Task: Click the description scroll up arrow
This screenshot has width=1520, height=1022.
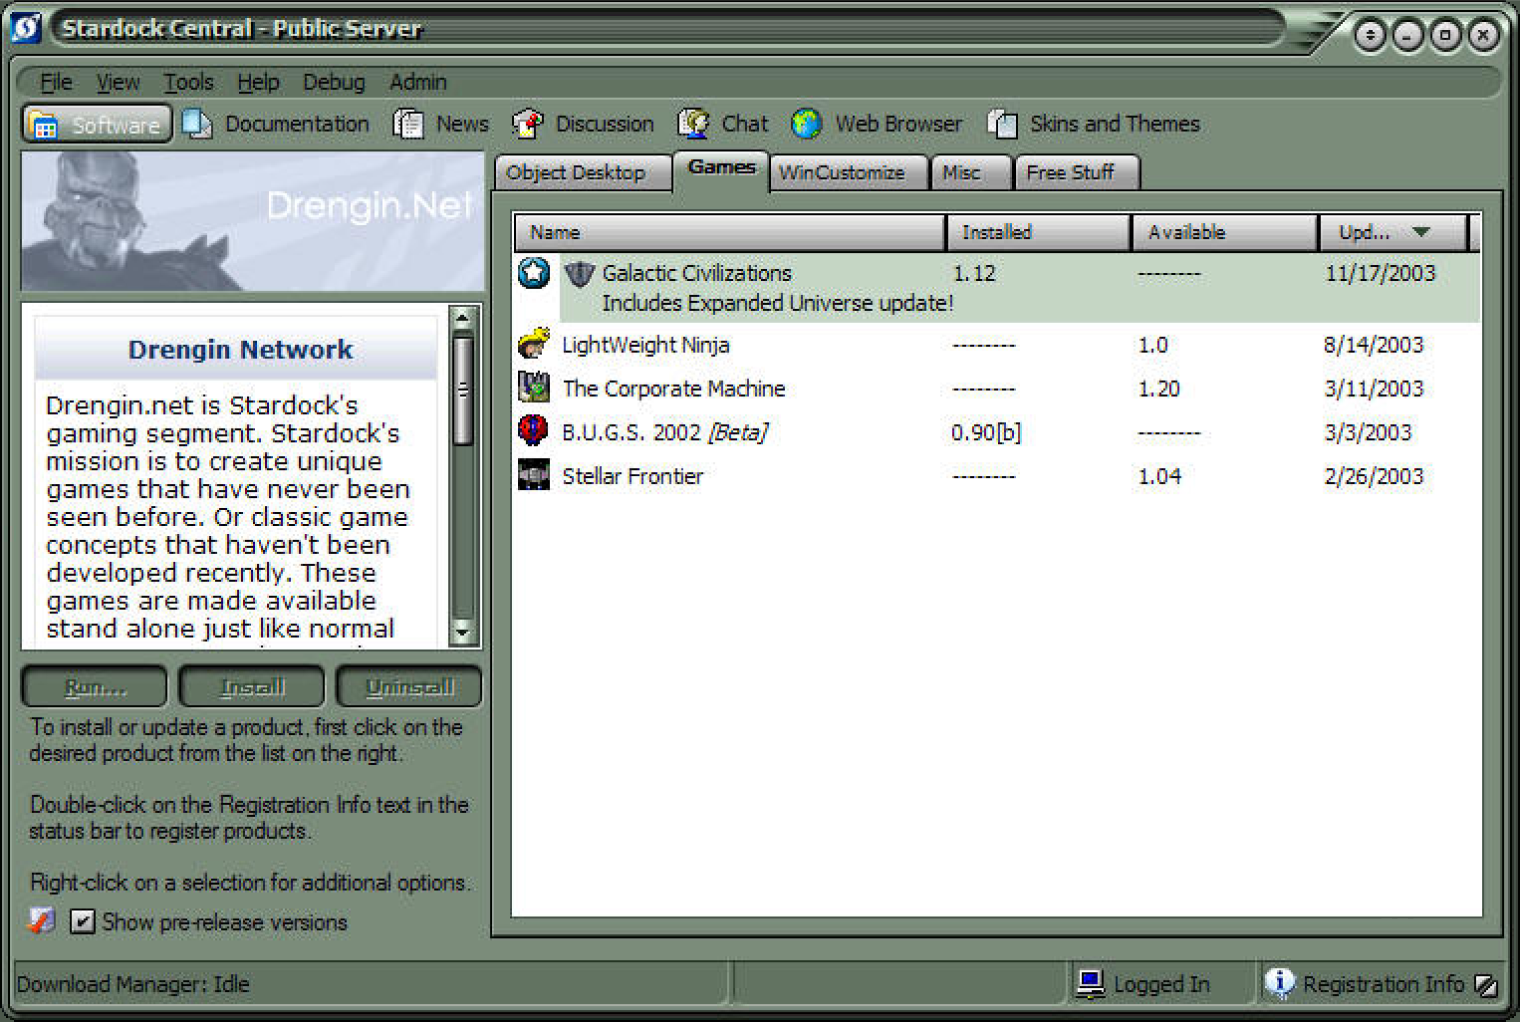Action: [462, 319]
